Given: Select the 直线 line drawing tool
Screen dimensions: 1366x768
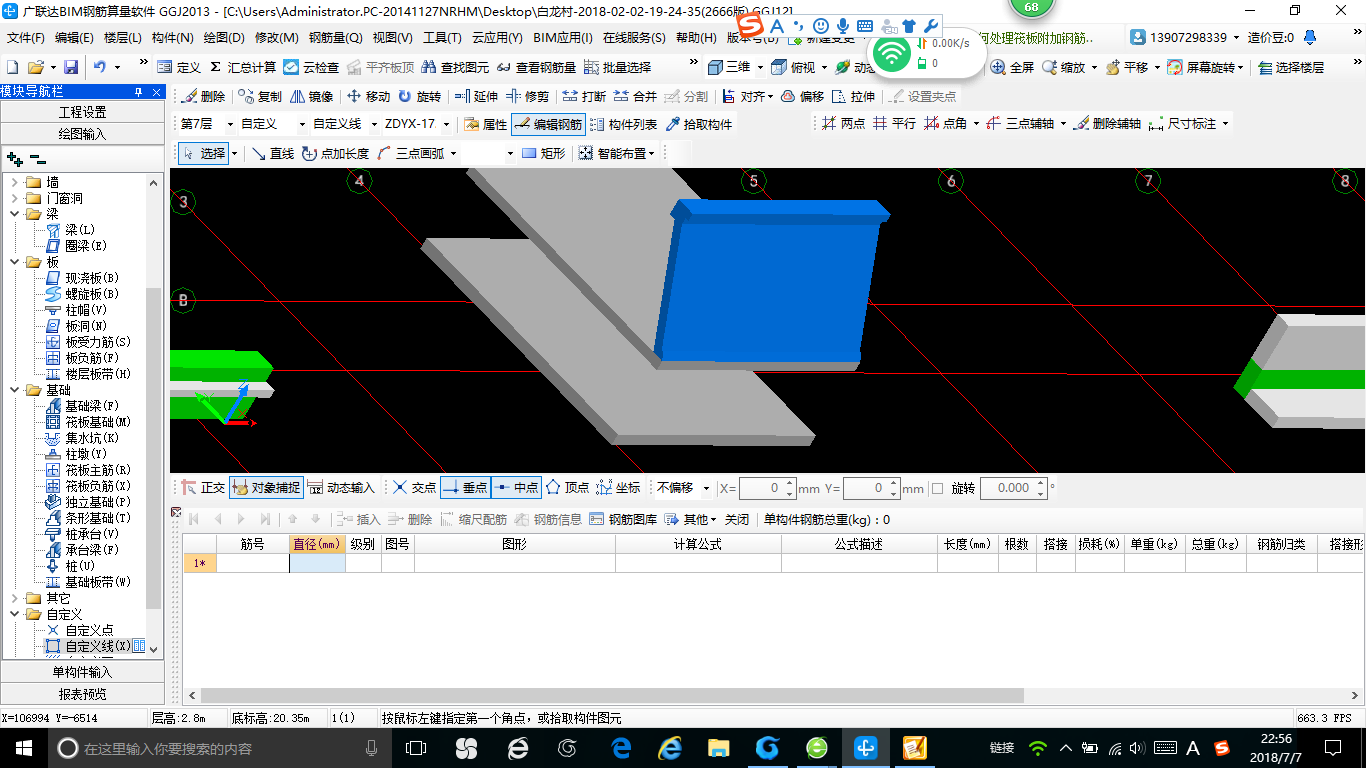Looking at the screenshot, I should click(272, 153).
